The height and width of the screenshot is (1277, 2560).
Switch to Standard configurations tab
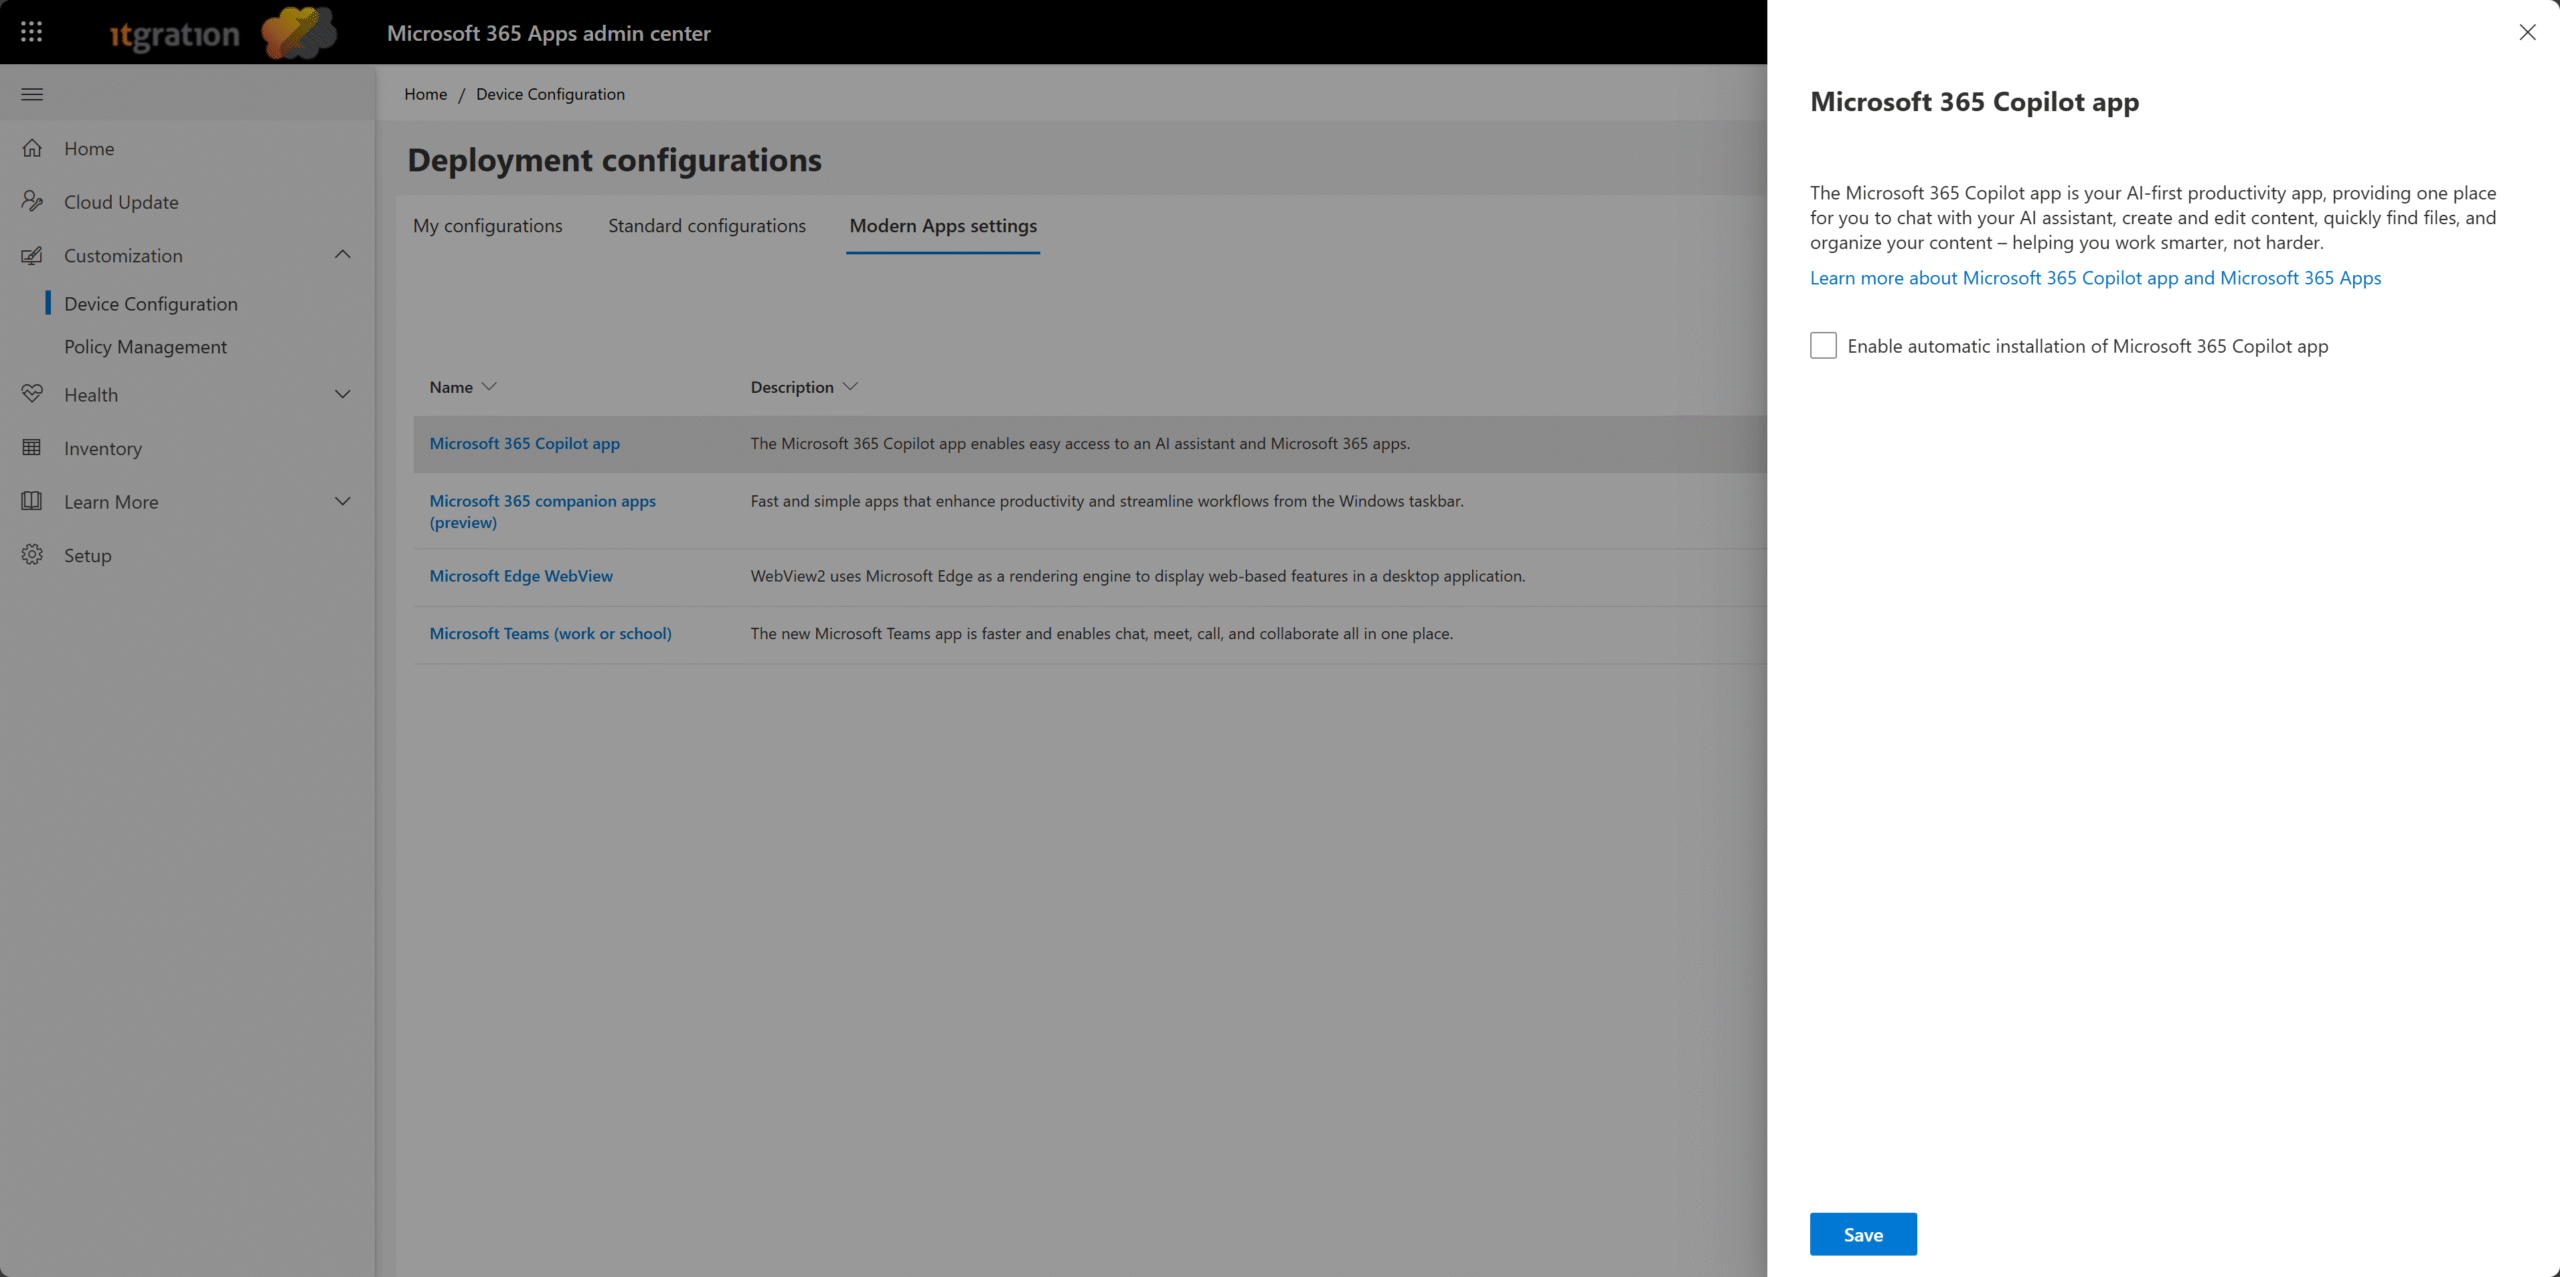[x=706, y=226]
